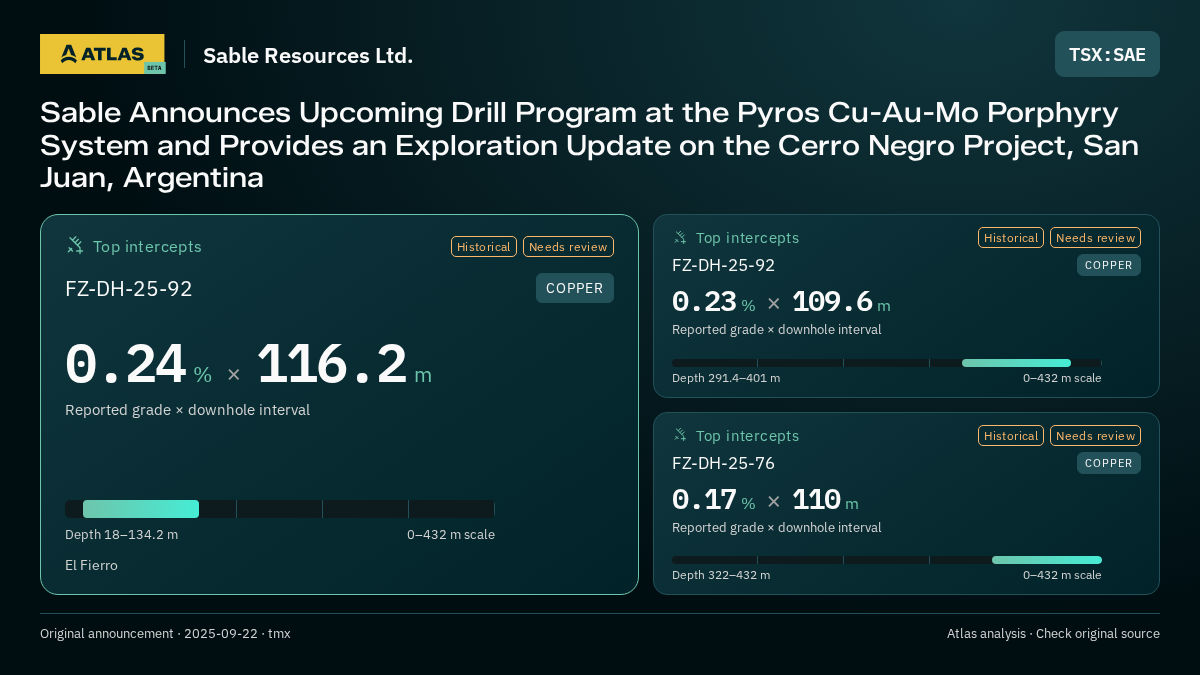Screen dimensions: 1200x675
Task: Click the Sable Resources Ltd. company name
Action: click(x=308, y=56)
